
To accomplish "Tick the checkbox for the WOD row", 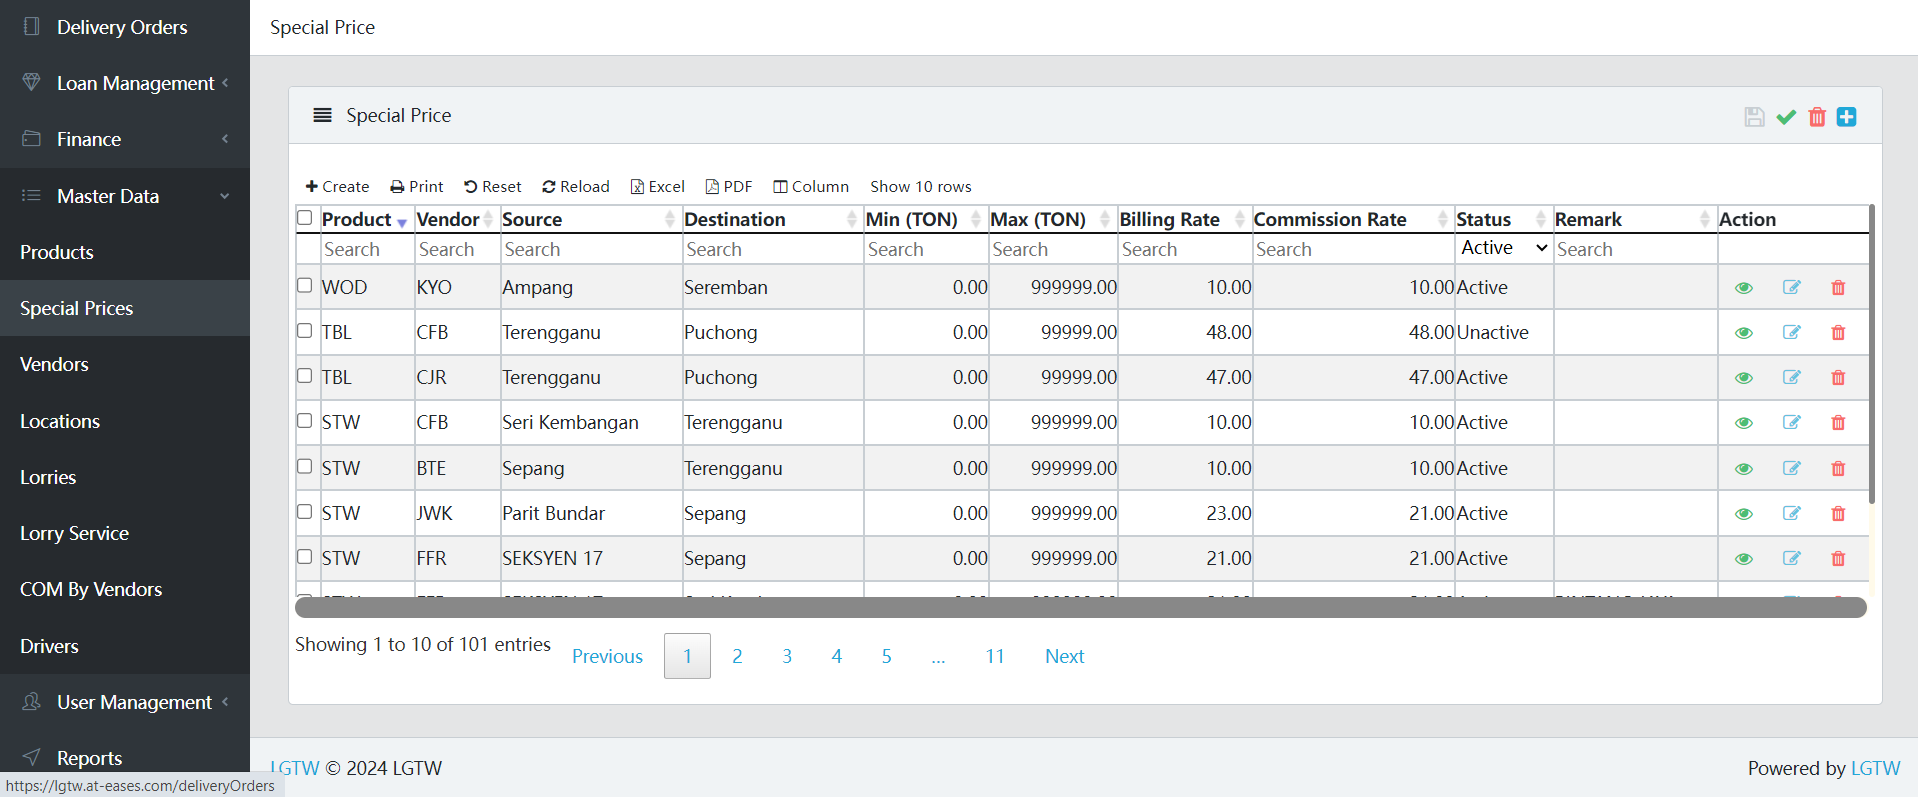I will point(305,286).
